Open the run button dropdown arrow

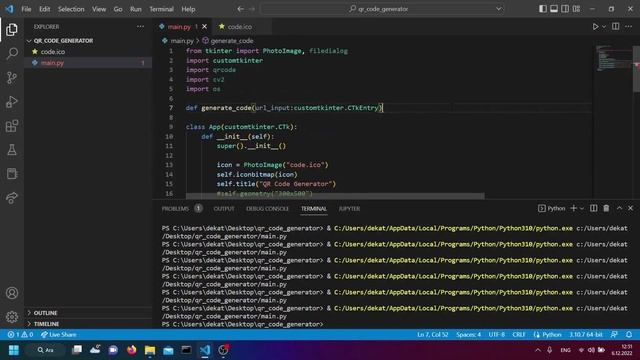[604, 27]
